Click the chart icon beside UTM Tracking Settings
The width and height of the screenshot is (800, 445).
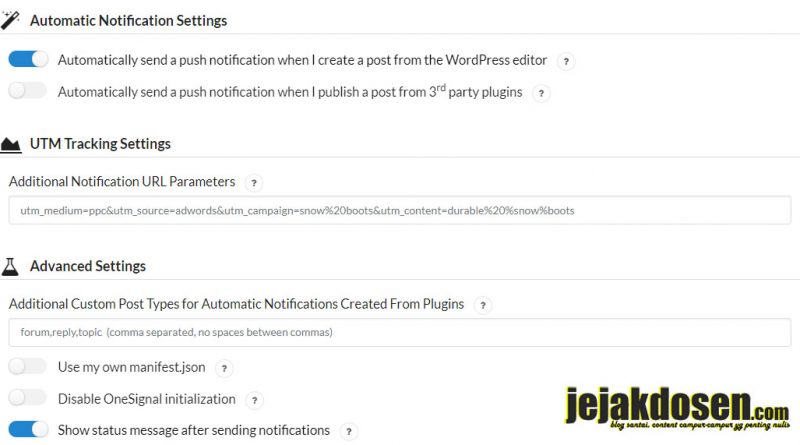point(10,144)
